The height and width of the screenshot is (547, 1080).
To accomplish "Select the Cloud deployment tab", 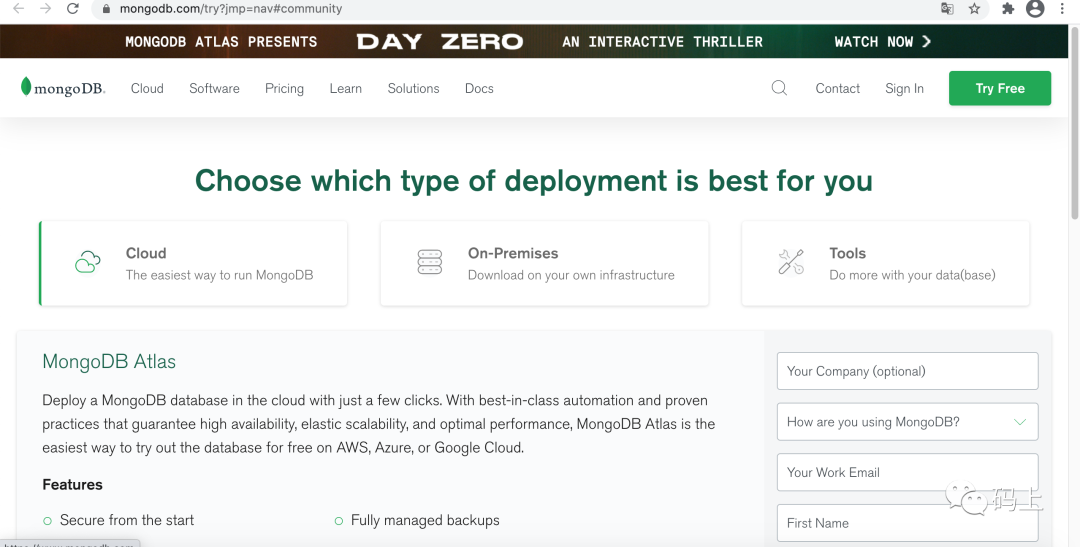I will pyautogui.click(x=193, y=264).
